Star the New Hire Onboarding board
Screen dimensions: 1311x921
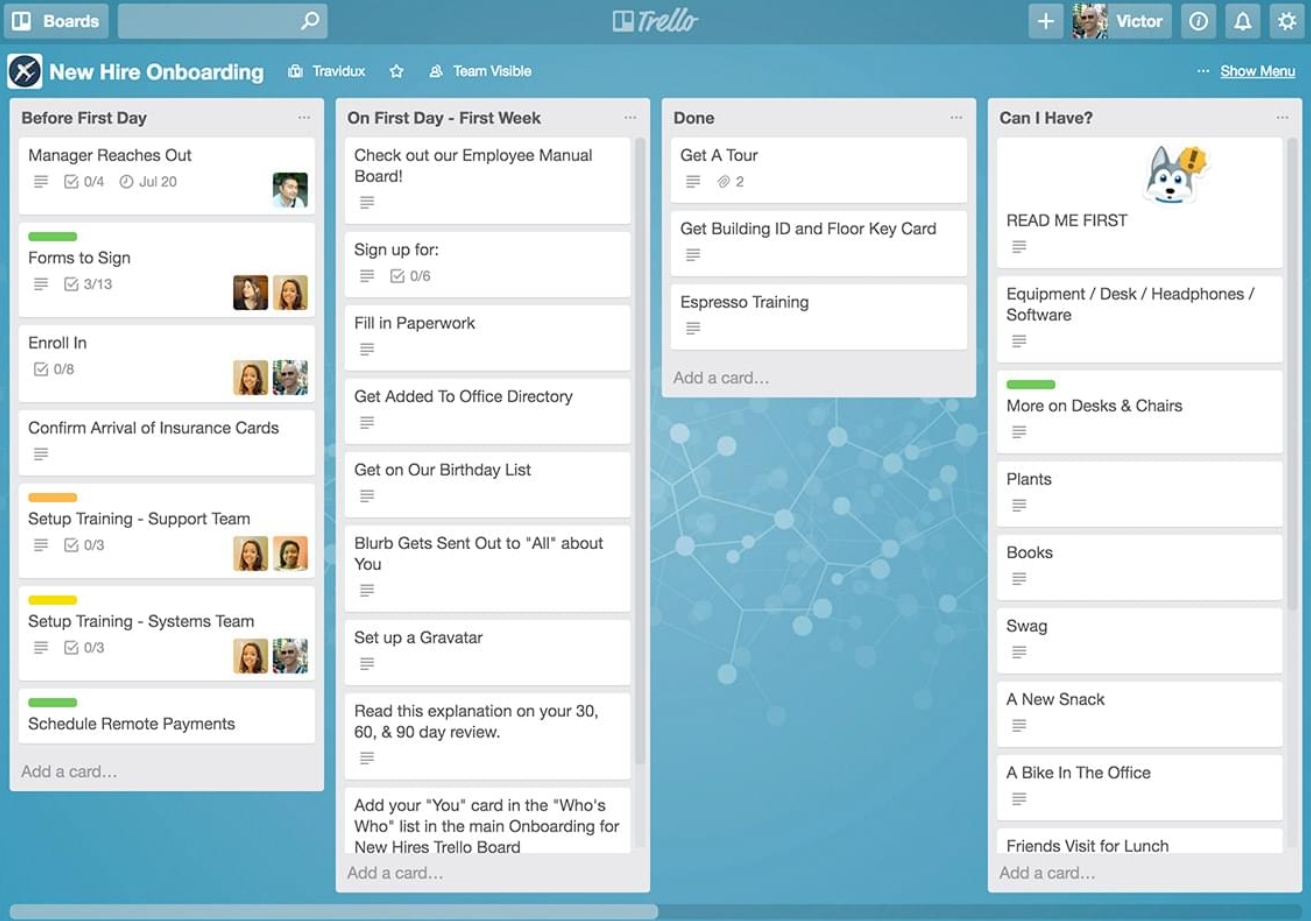tap(396, 72)
